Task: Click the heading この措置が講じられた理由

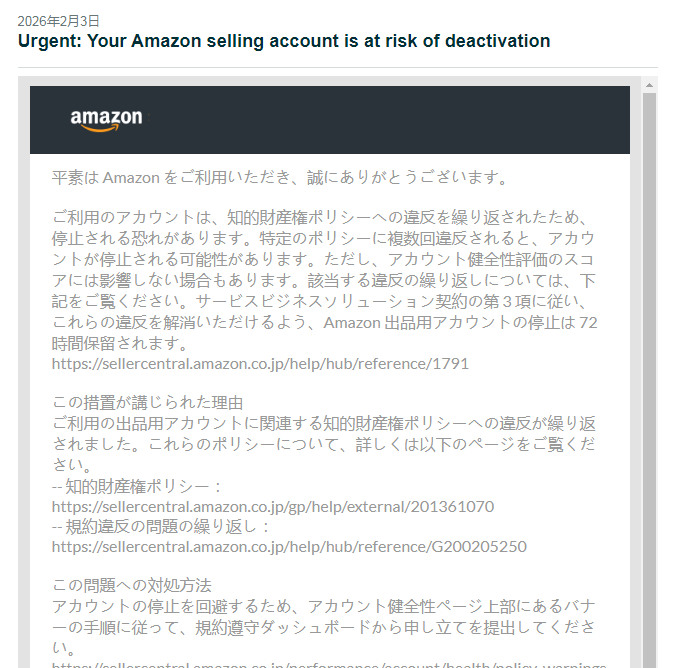Action: (147, 402)
